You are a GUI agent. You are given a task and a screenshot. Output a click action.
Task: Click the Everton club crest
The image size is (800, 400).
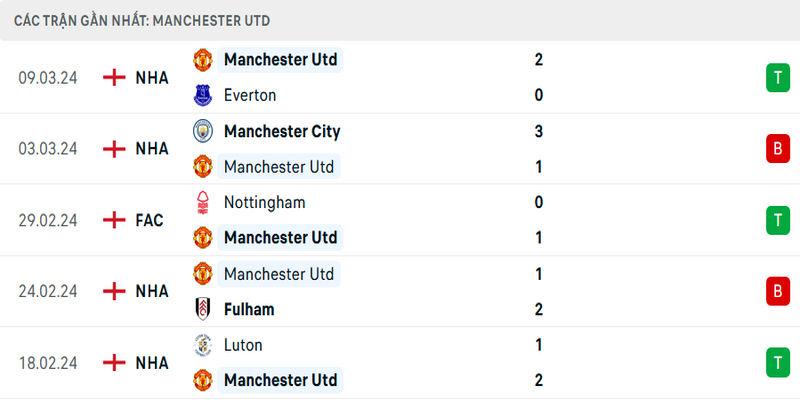(x=203, y=96)
